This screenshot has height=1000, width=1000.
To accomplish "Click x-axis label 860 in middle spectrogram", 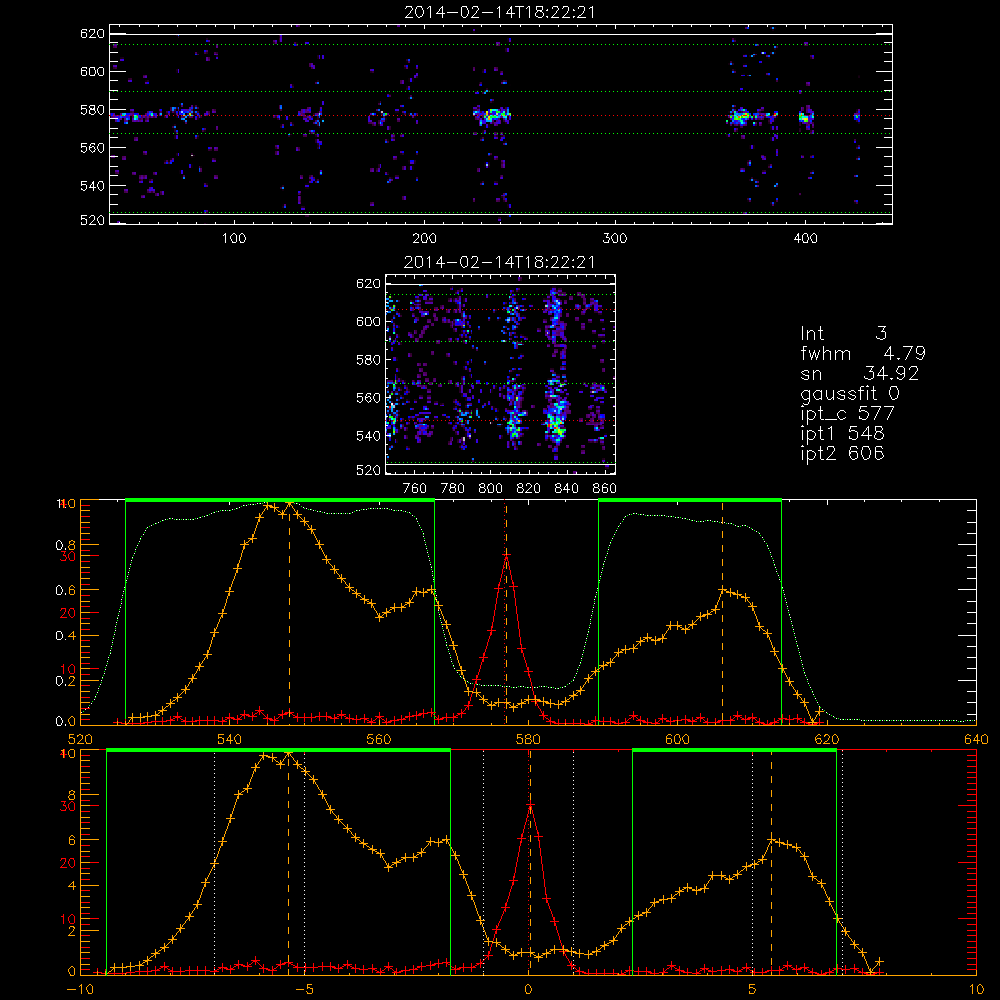I will click(x=604, y=489).
